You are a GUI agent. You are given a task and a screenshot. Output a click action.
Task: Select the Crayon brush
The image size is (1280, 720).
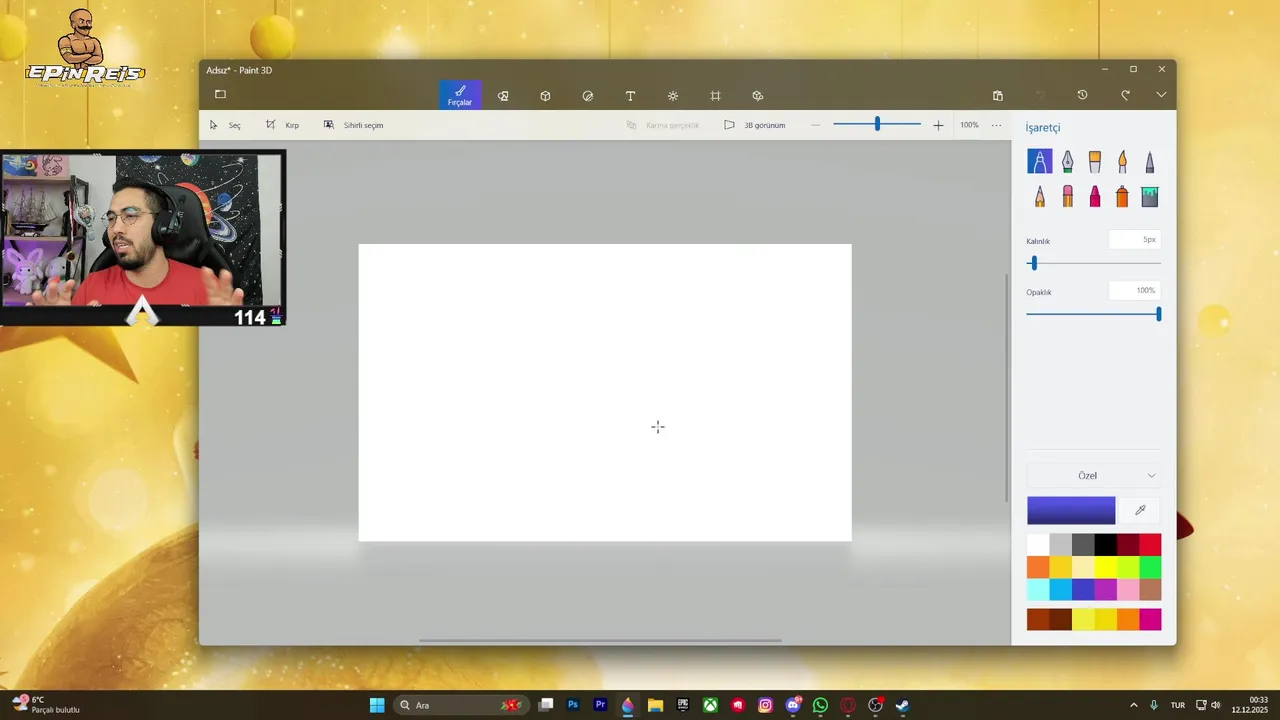click(x=1095, y=197)
